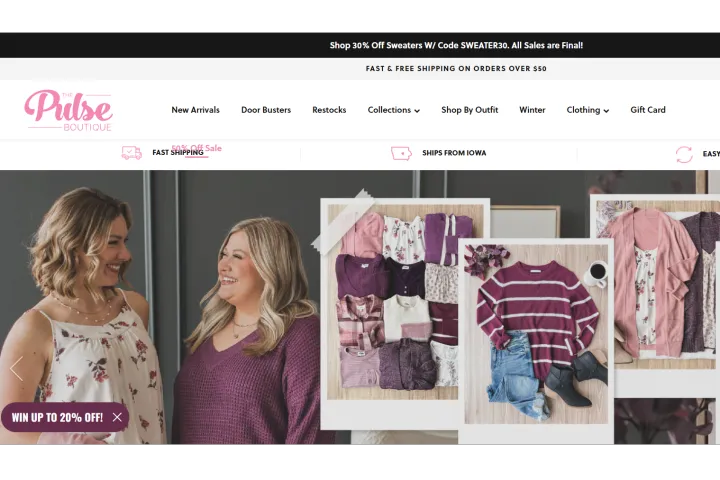Select the Winter menu item
720x480 pixels.
(532, 110)
